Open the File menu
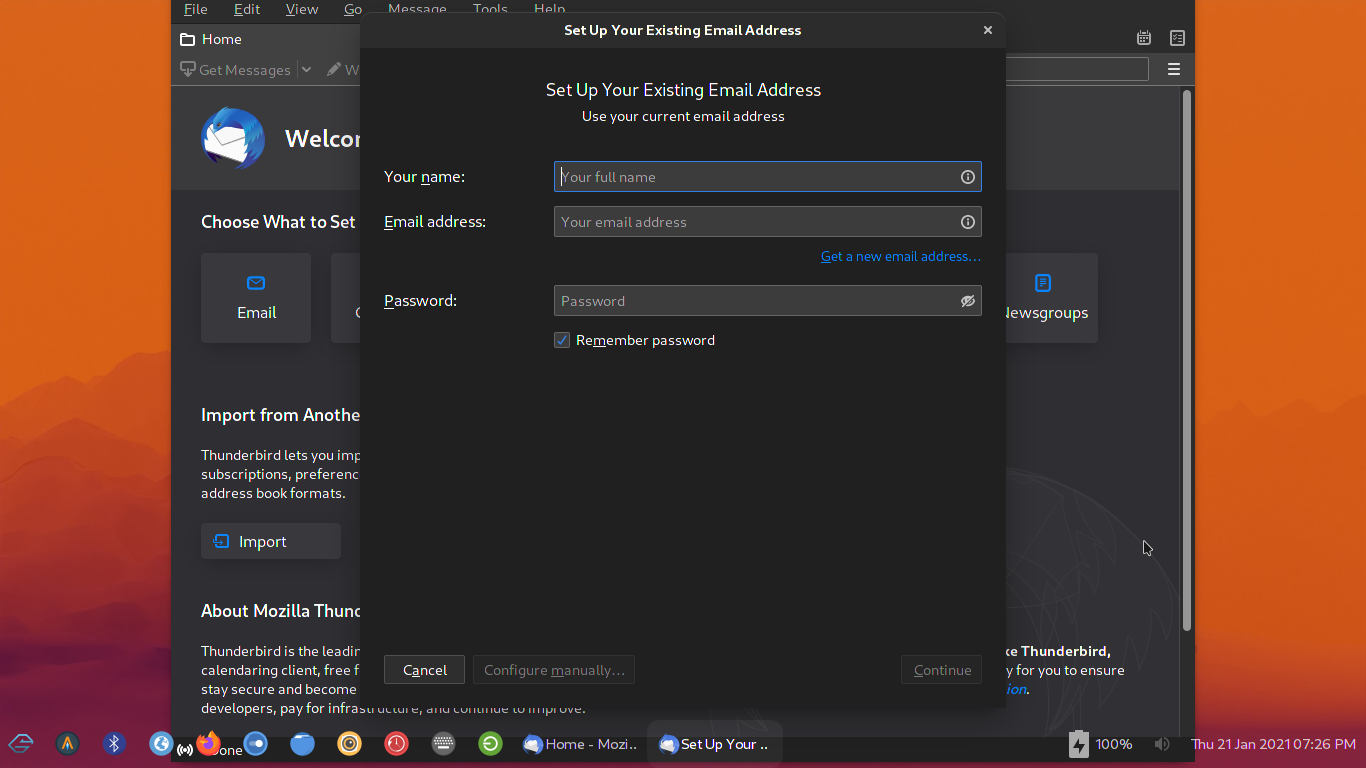 (x=196, y=9)
